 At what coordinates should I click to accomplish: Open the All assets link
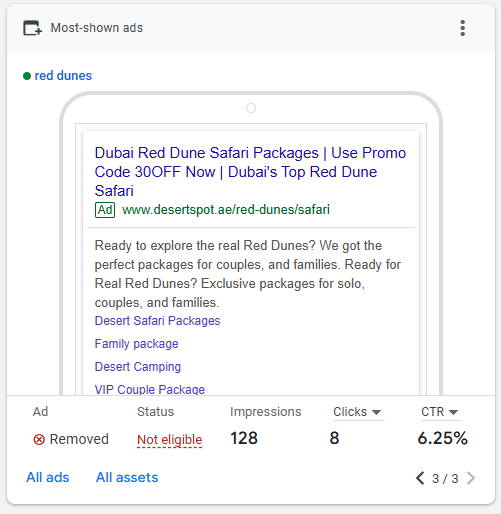click(x=127, y=477)
